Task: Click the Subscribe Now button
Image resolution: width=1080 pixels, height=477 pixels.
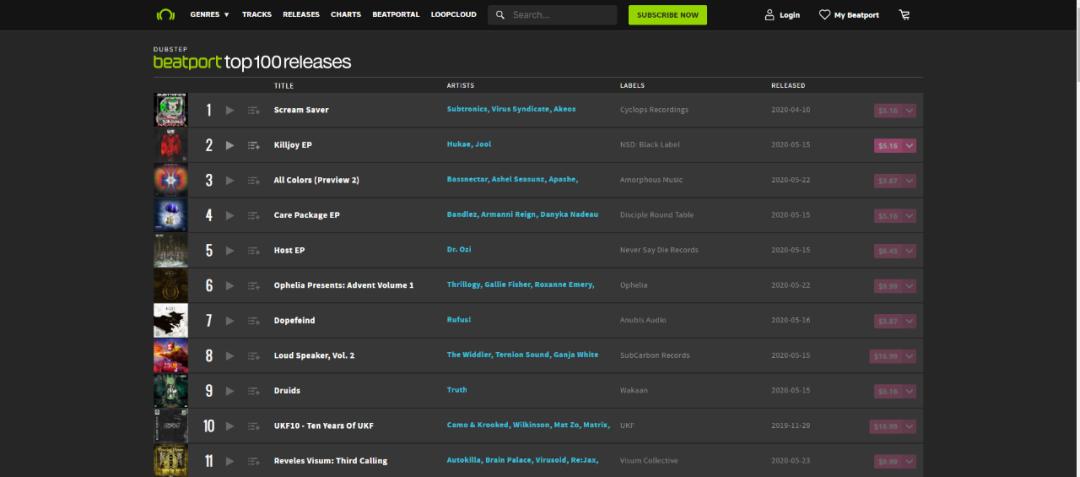Action: [x=667, y=15]
